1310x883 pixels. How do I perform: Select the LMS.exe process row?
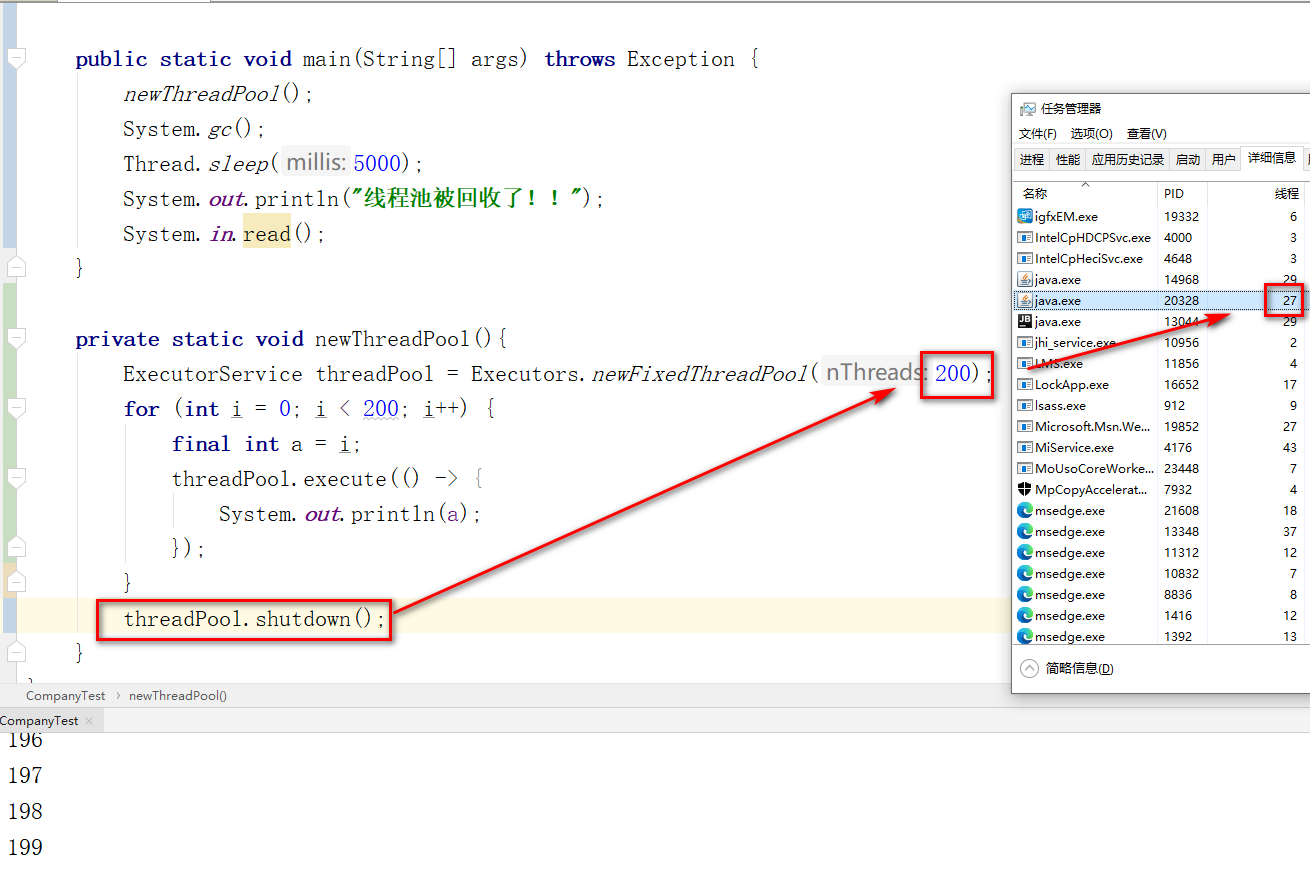[1160, 363]
